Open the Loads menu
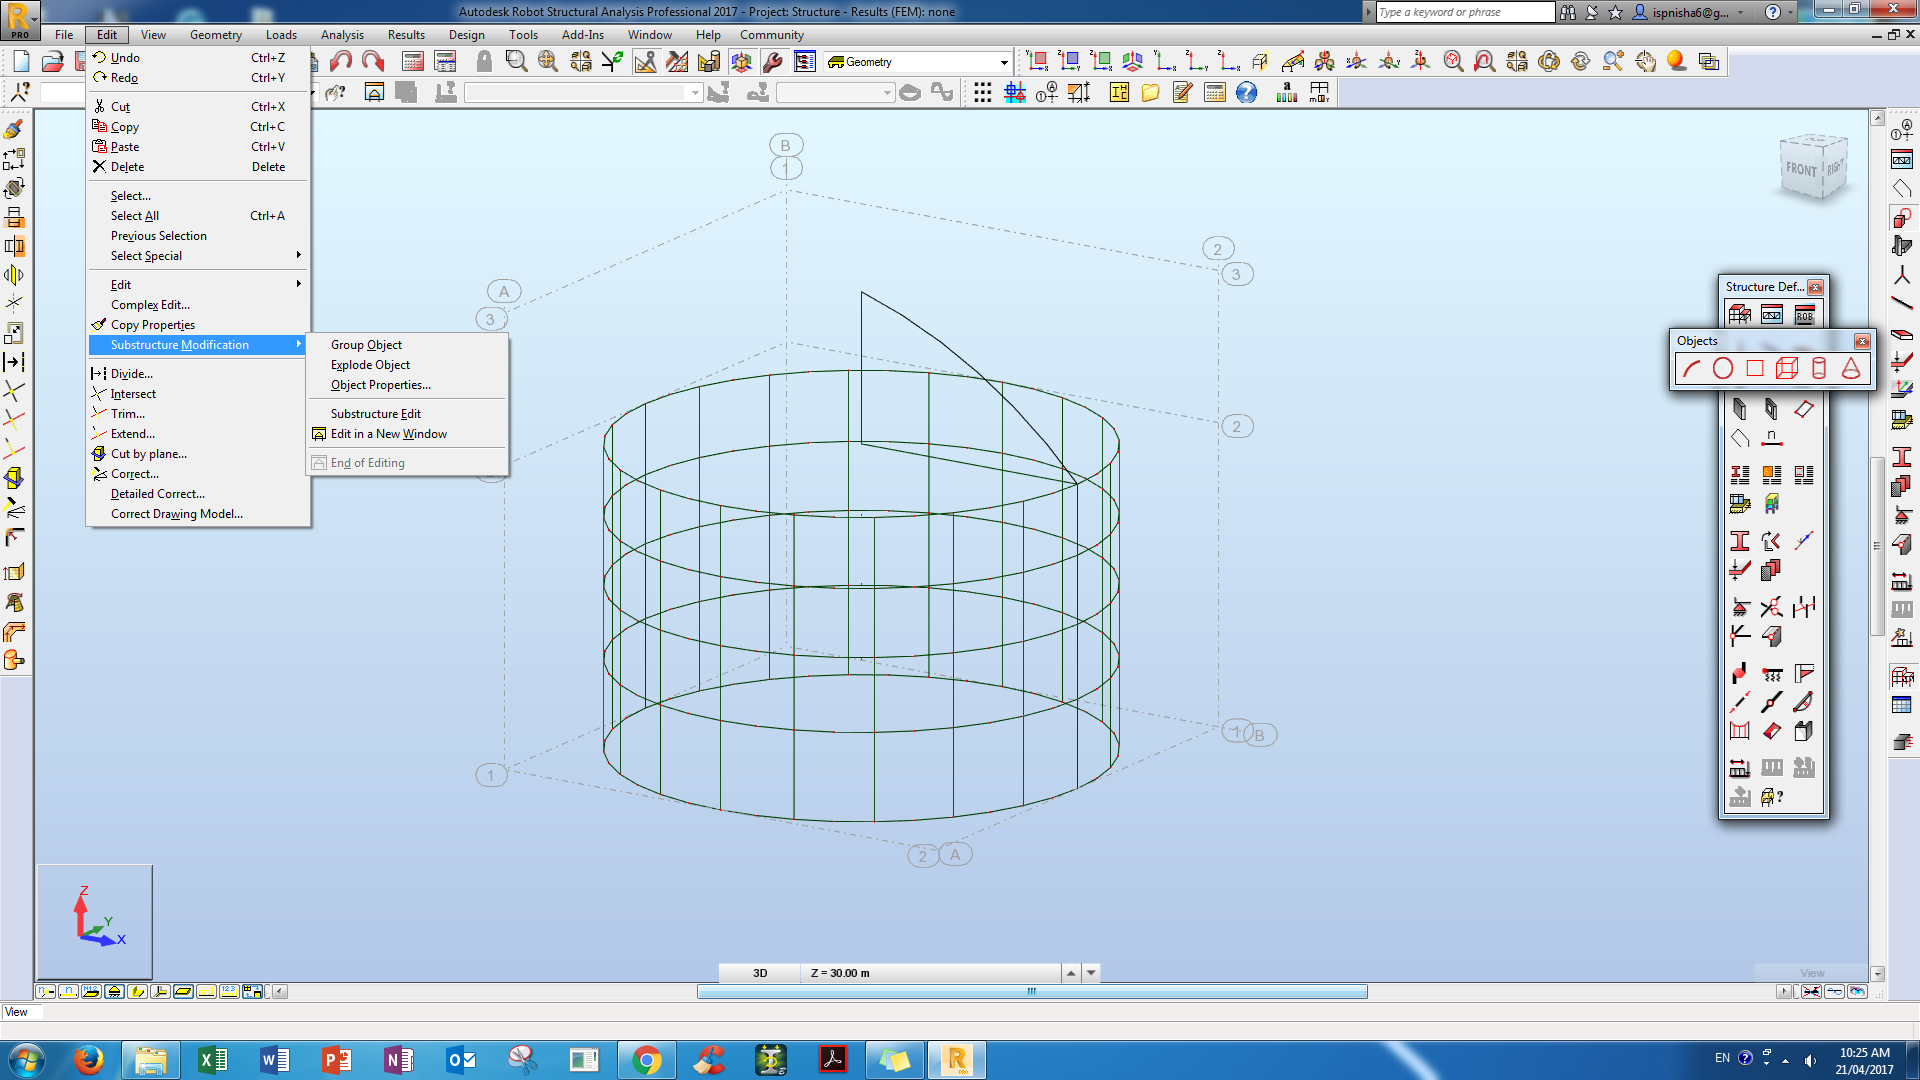Image resolution: width=1920 pixels, height=1080 pixels. coord(281,34)
